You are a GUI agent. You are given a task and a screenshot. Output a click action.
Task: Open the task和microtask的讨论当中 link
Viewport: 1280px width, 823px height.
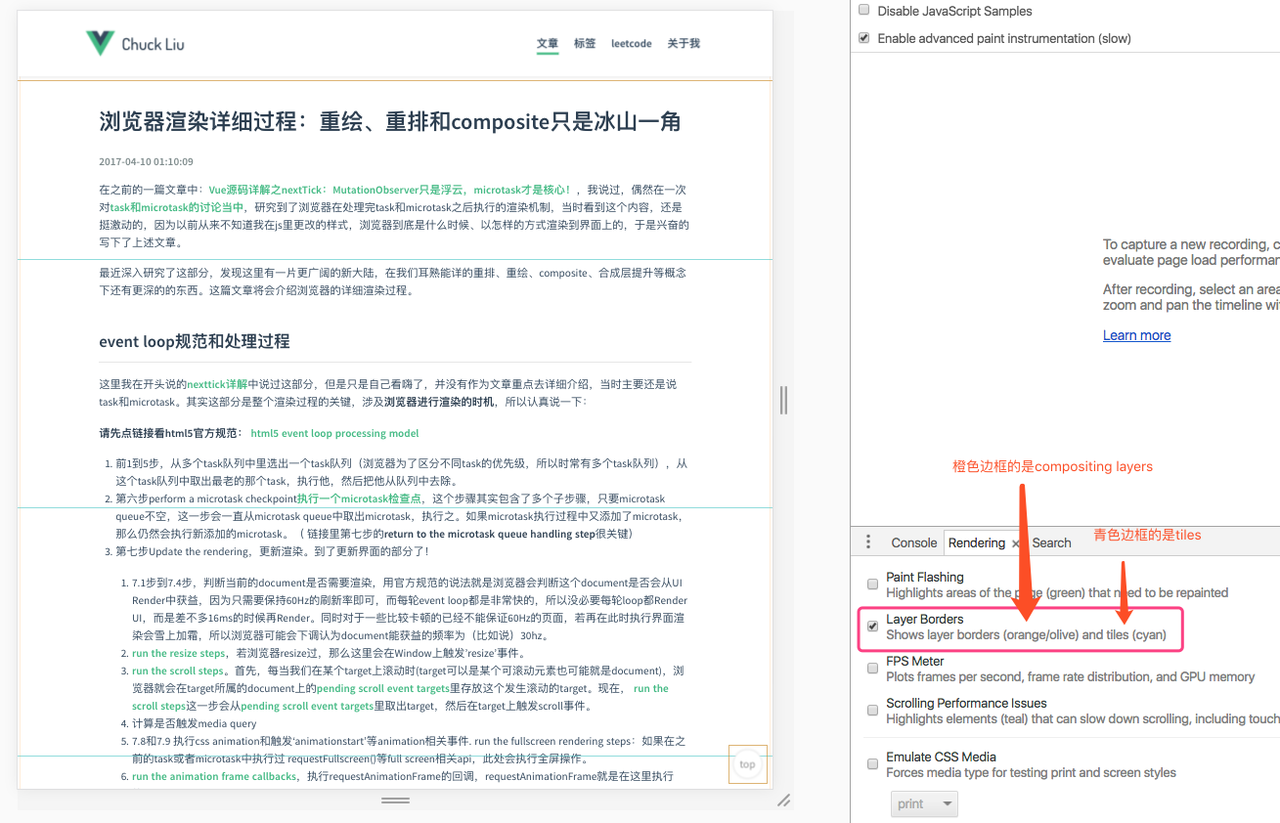pos(177,207)
